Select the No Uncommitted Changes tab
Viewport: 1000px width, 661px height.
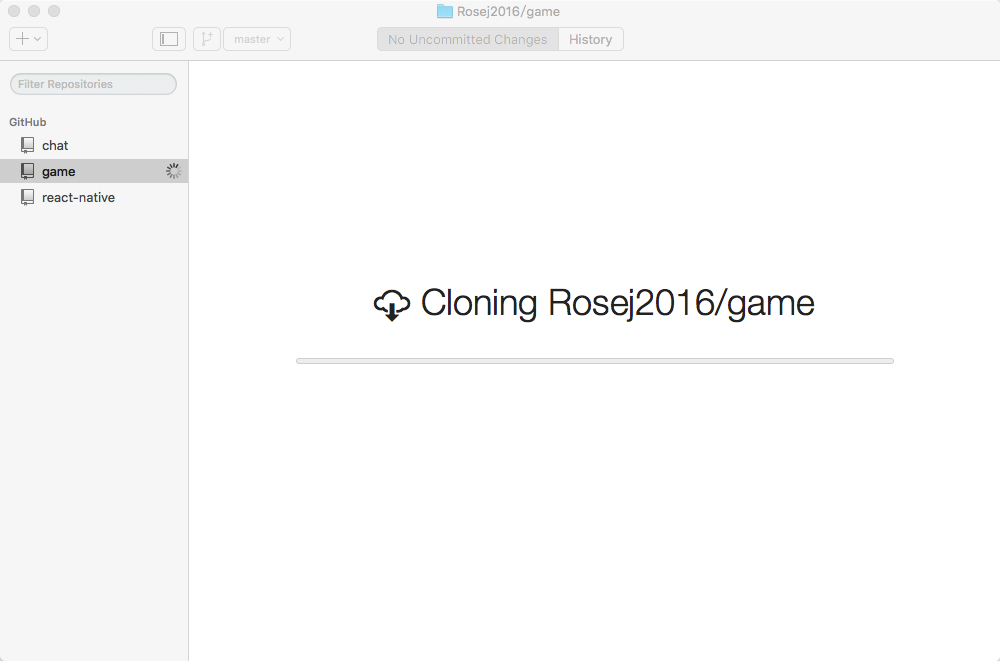tap(467, 39)
